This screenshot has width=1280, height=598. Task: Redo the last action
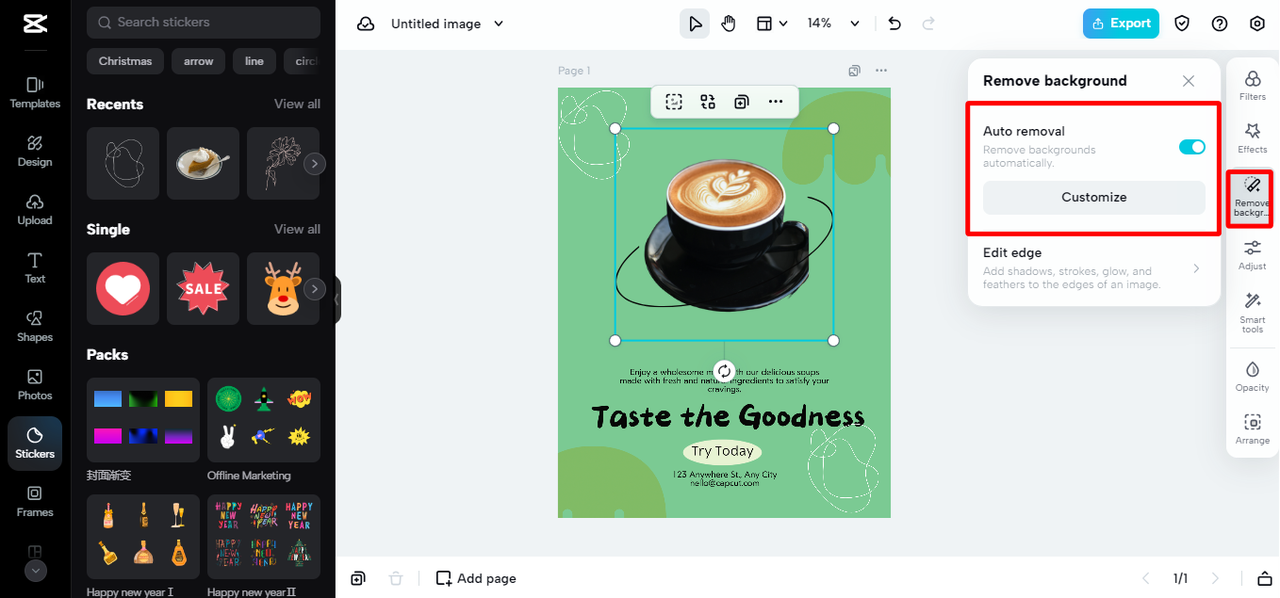[928, 24]
